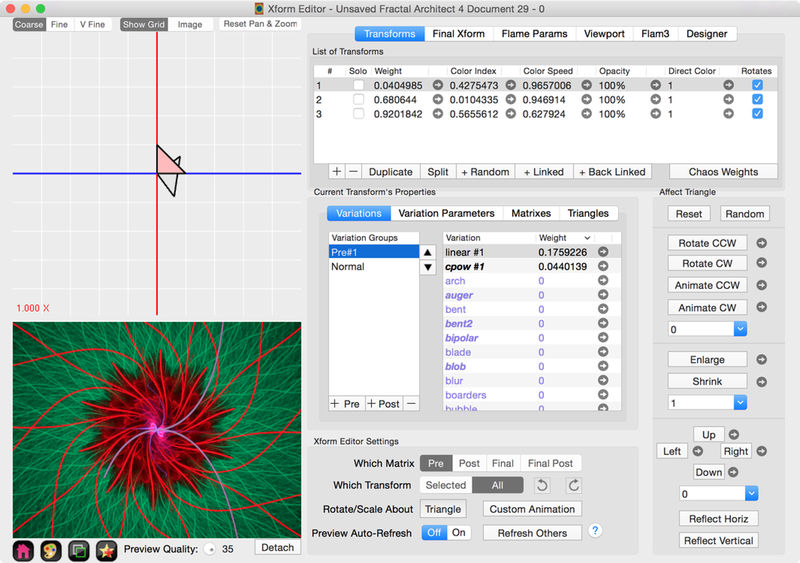Select the Normal variation group
Image resolution: width=800 pixels, height=563 pixels.
click(373, 266)
